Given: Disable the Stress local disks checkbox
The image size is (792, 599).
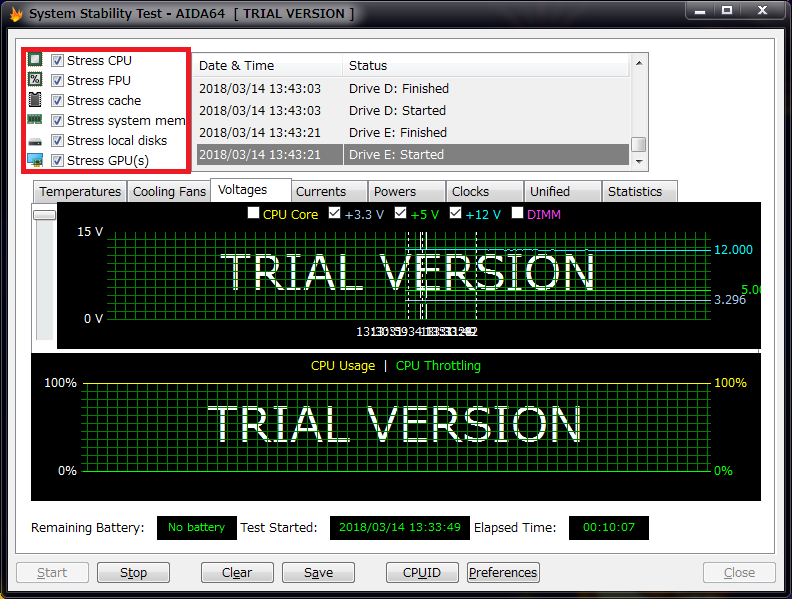Looking at the screenshot, I should [58, 140].
